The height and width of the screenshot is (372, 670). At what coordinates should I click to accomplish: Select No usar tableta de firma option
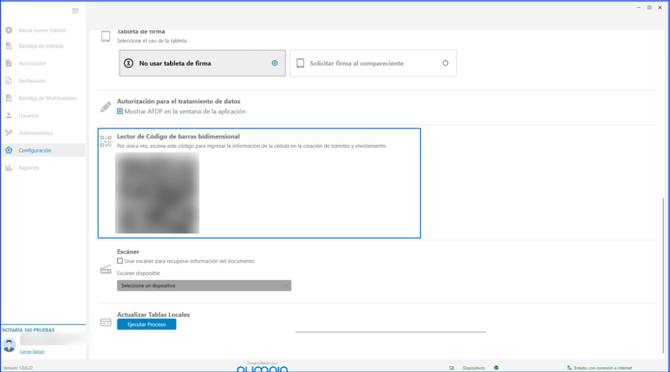pyautogui.click(x=202, y=63)
